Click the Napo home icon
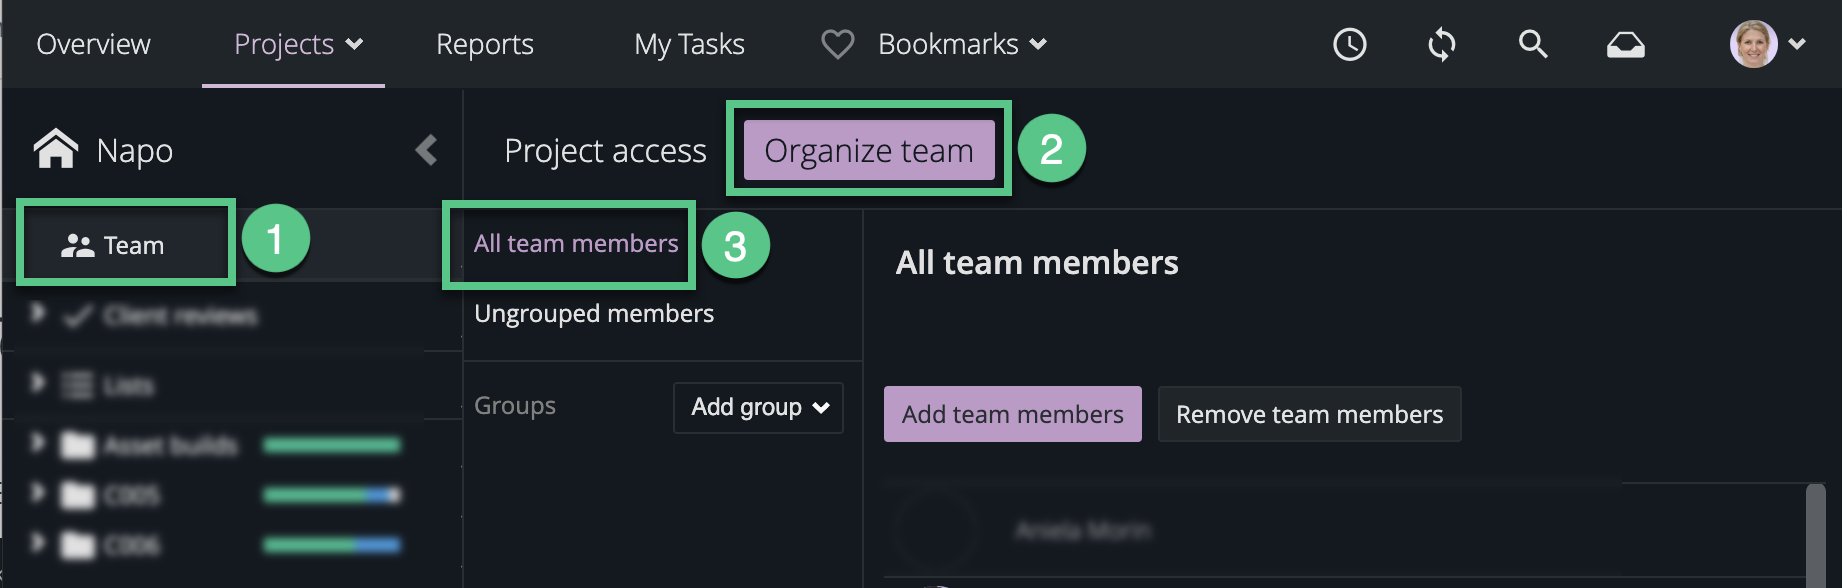1842x588 pixels. pos(56,150)
